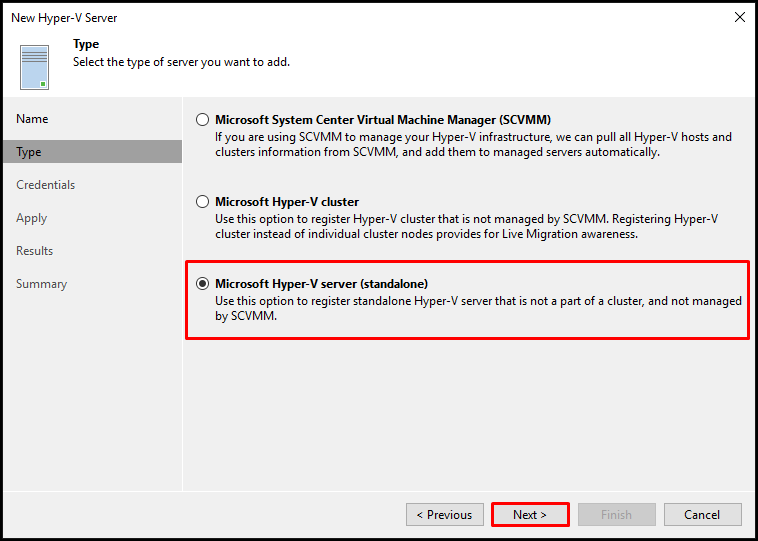Jump to the Credentials wizard step

[45, 185]
